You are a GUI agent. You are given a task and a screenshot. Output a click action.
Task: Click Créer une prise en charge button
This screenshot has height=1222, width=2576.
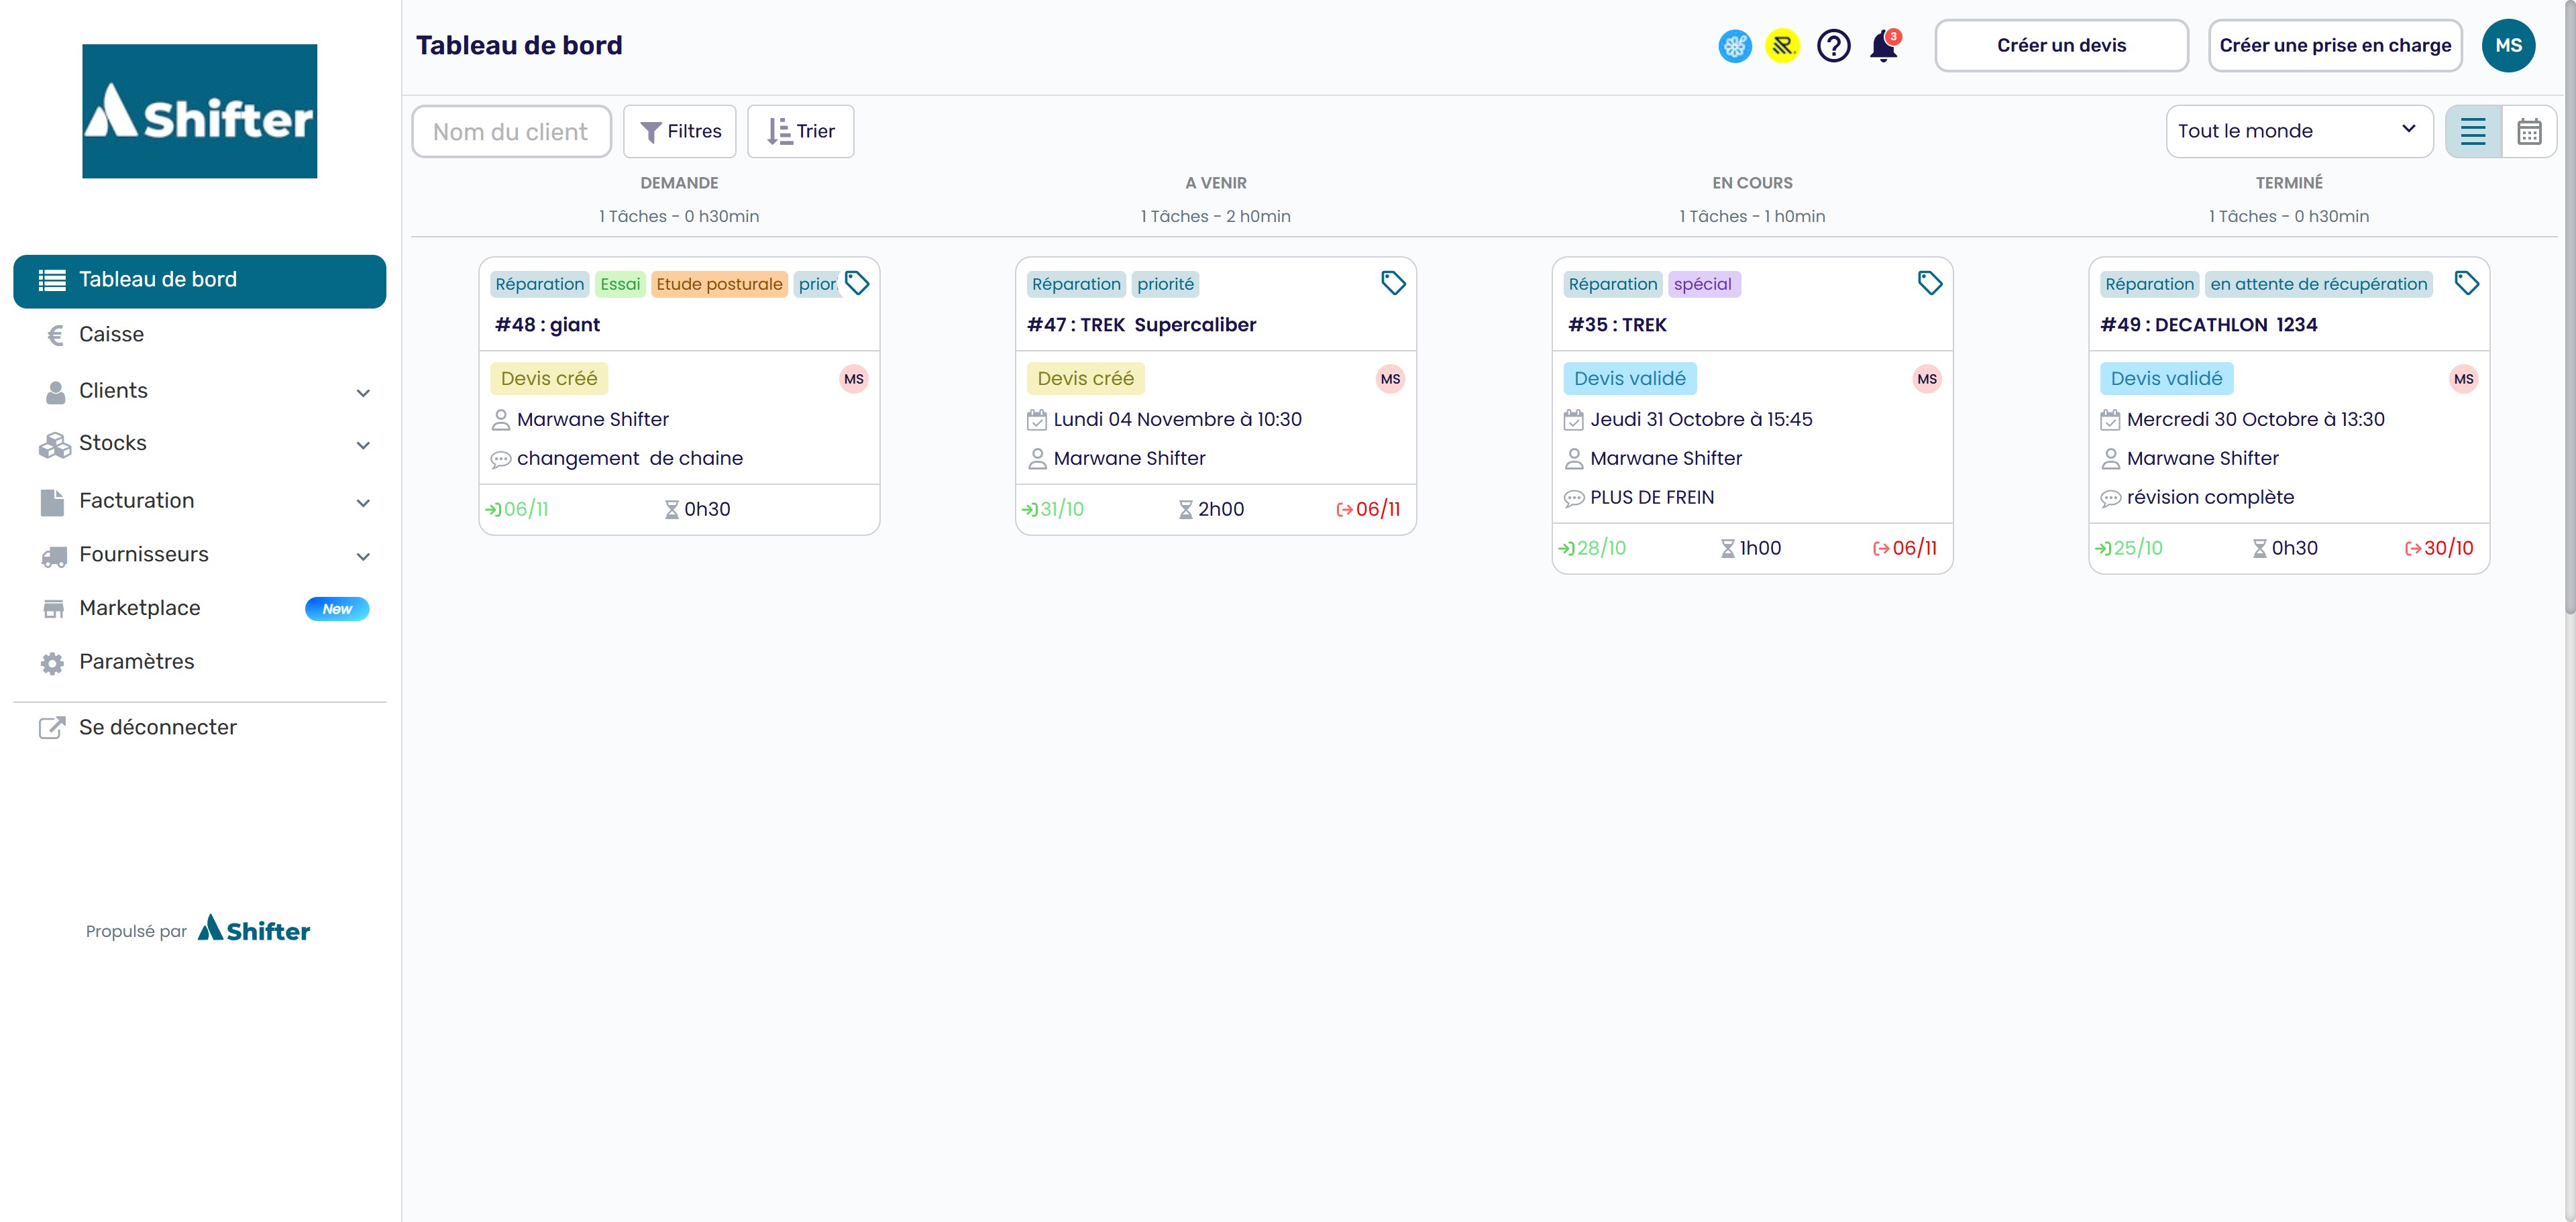pyautogui.click(x=2335, y=46)
